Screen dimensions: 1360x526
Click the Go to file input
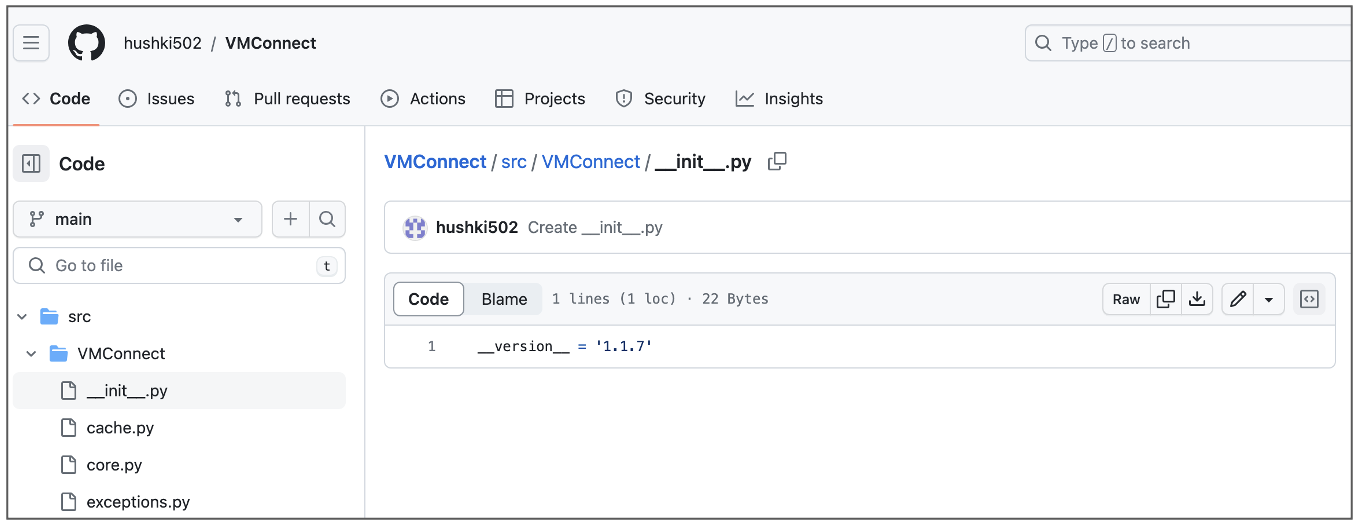click(x=178, y=265)
